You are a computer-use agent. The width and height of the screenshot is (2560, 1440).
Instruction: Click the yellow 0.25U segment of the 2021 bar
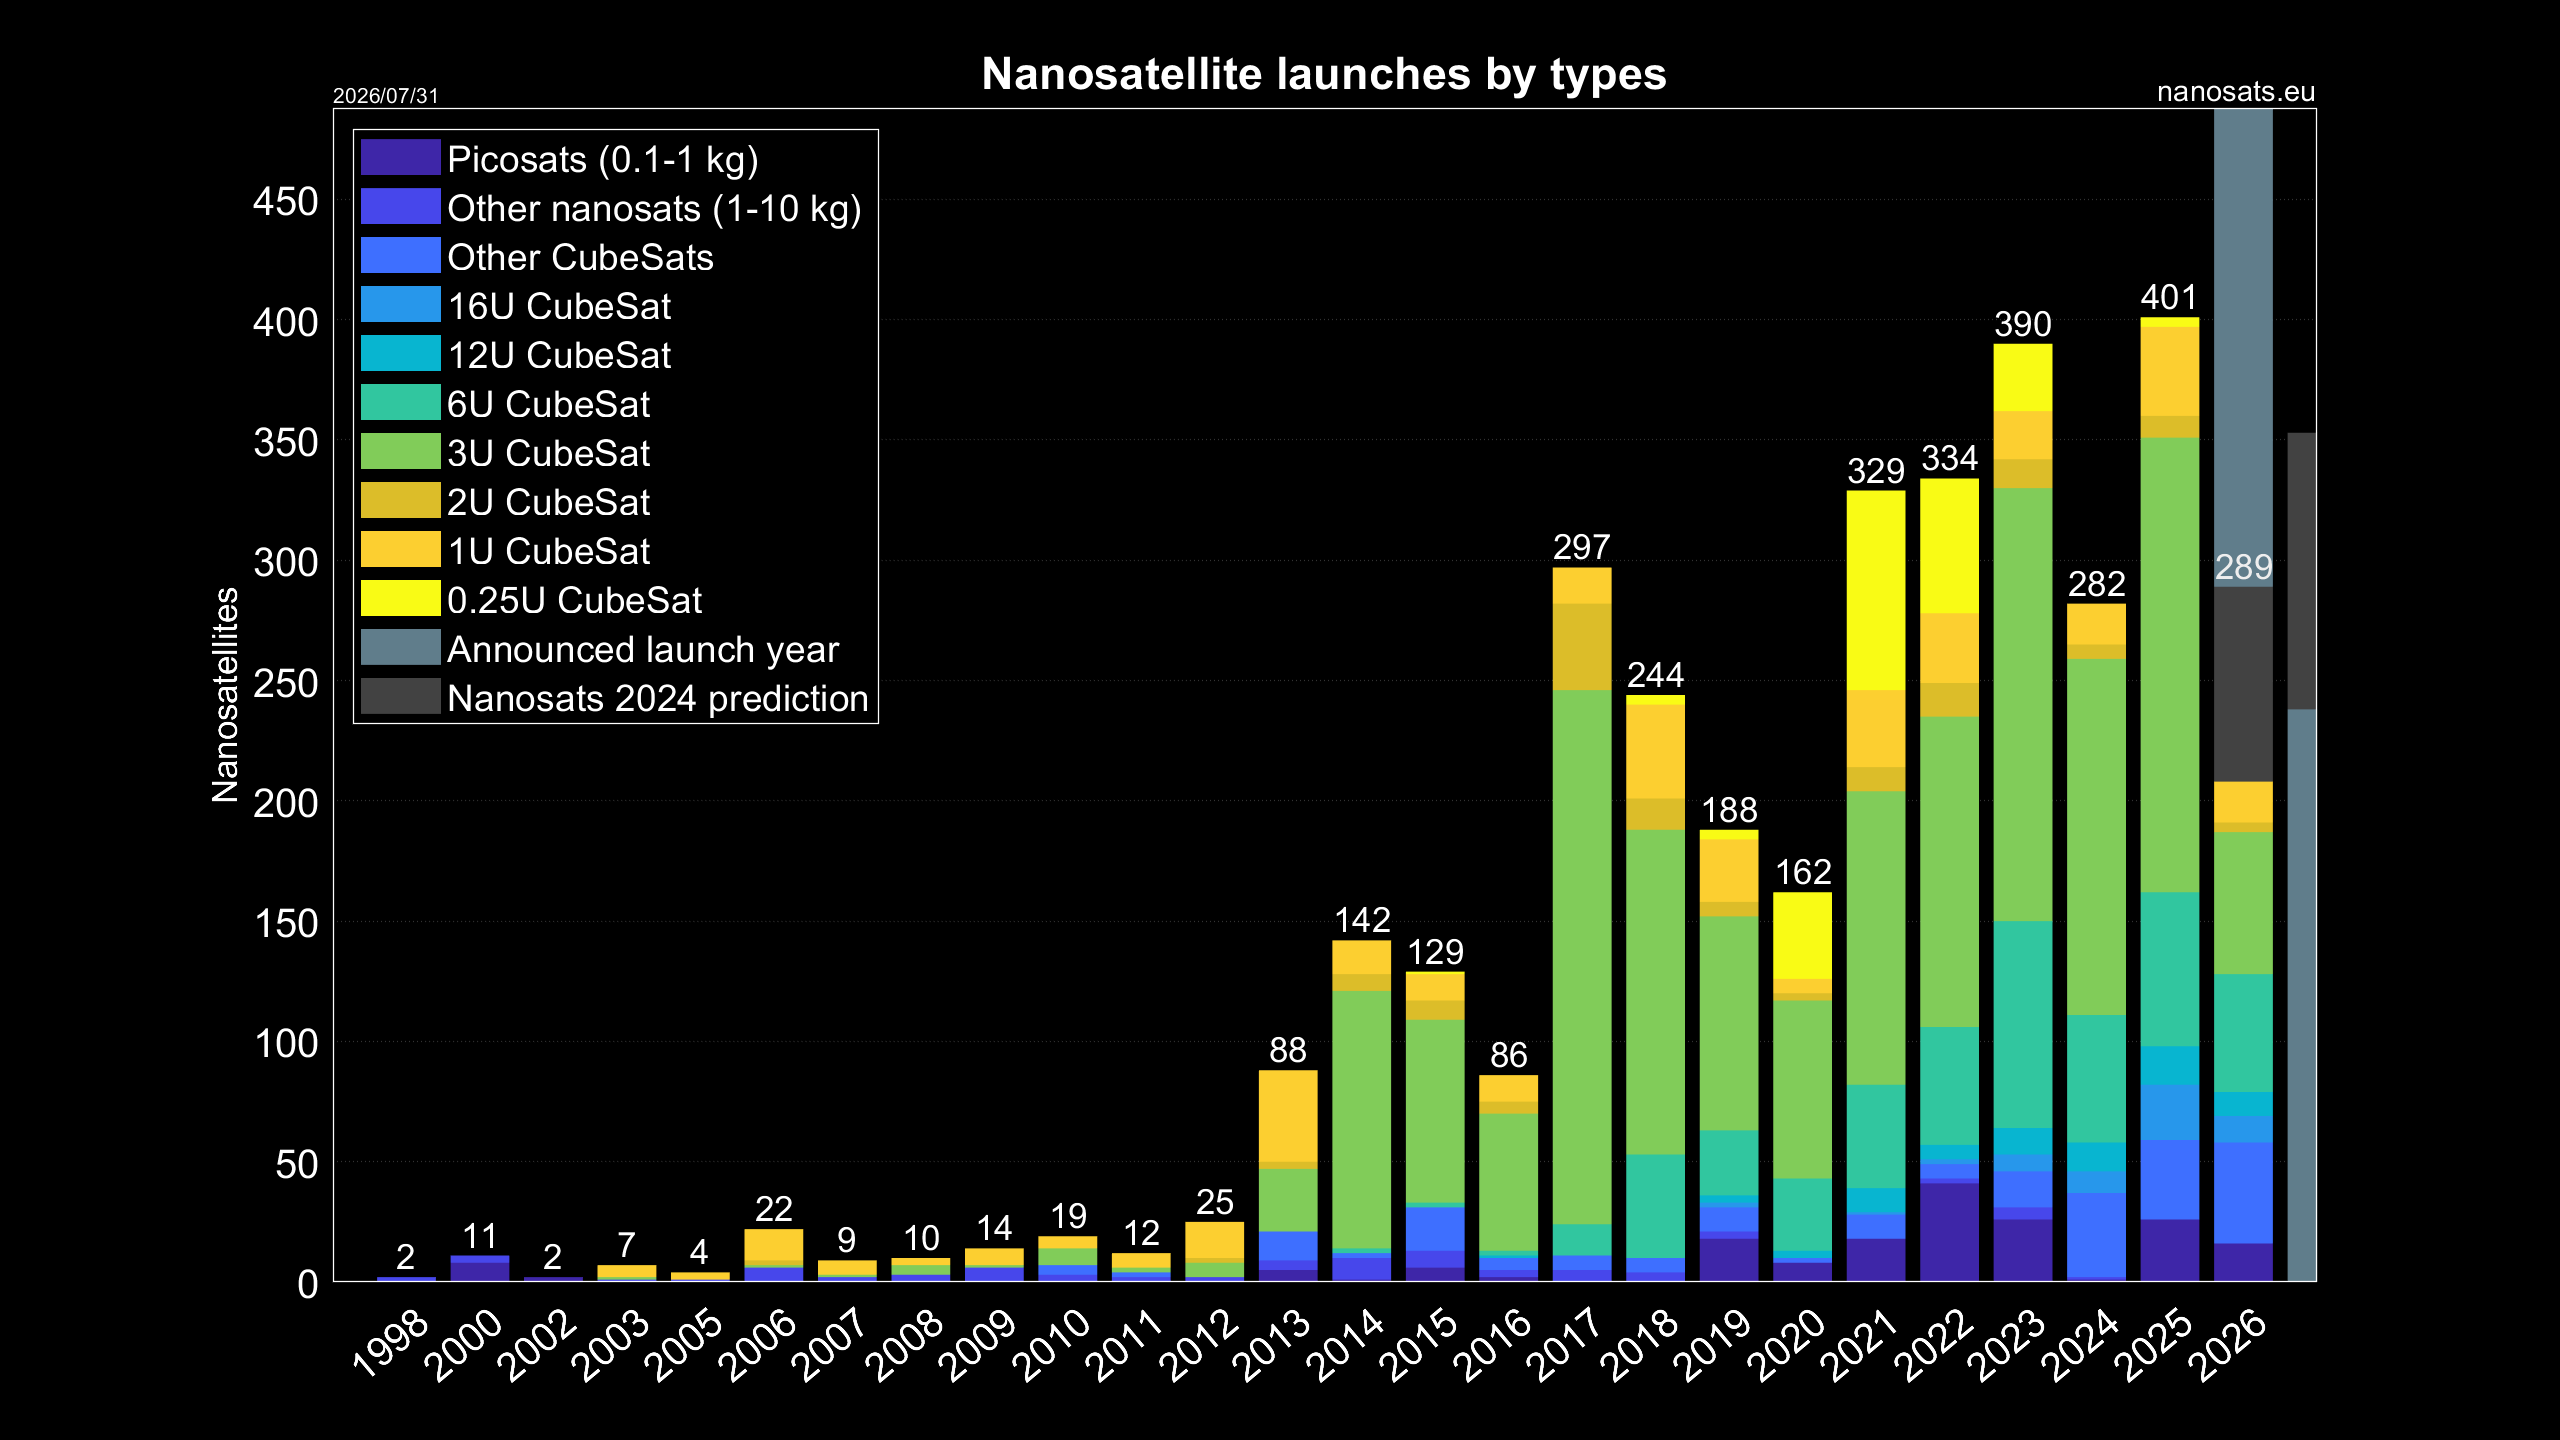(1876, 590)
